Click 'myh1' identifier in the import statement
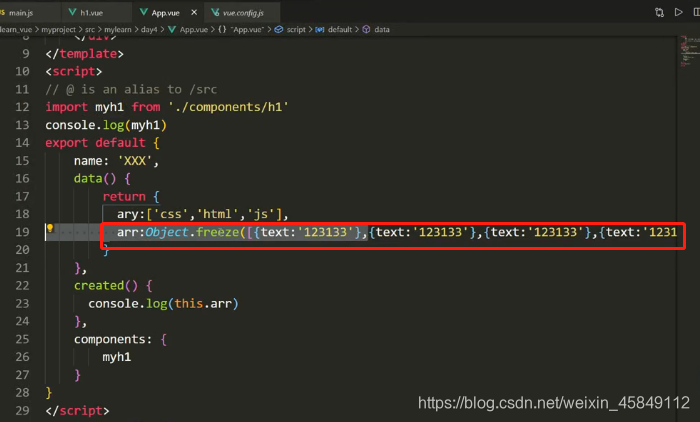Image resolution: width=700 pixels, height=422 pixels. (109, 107)
